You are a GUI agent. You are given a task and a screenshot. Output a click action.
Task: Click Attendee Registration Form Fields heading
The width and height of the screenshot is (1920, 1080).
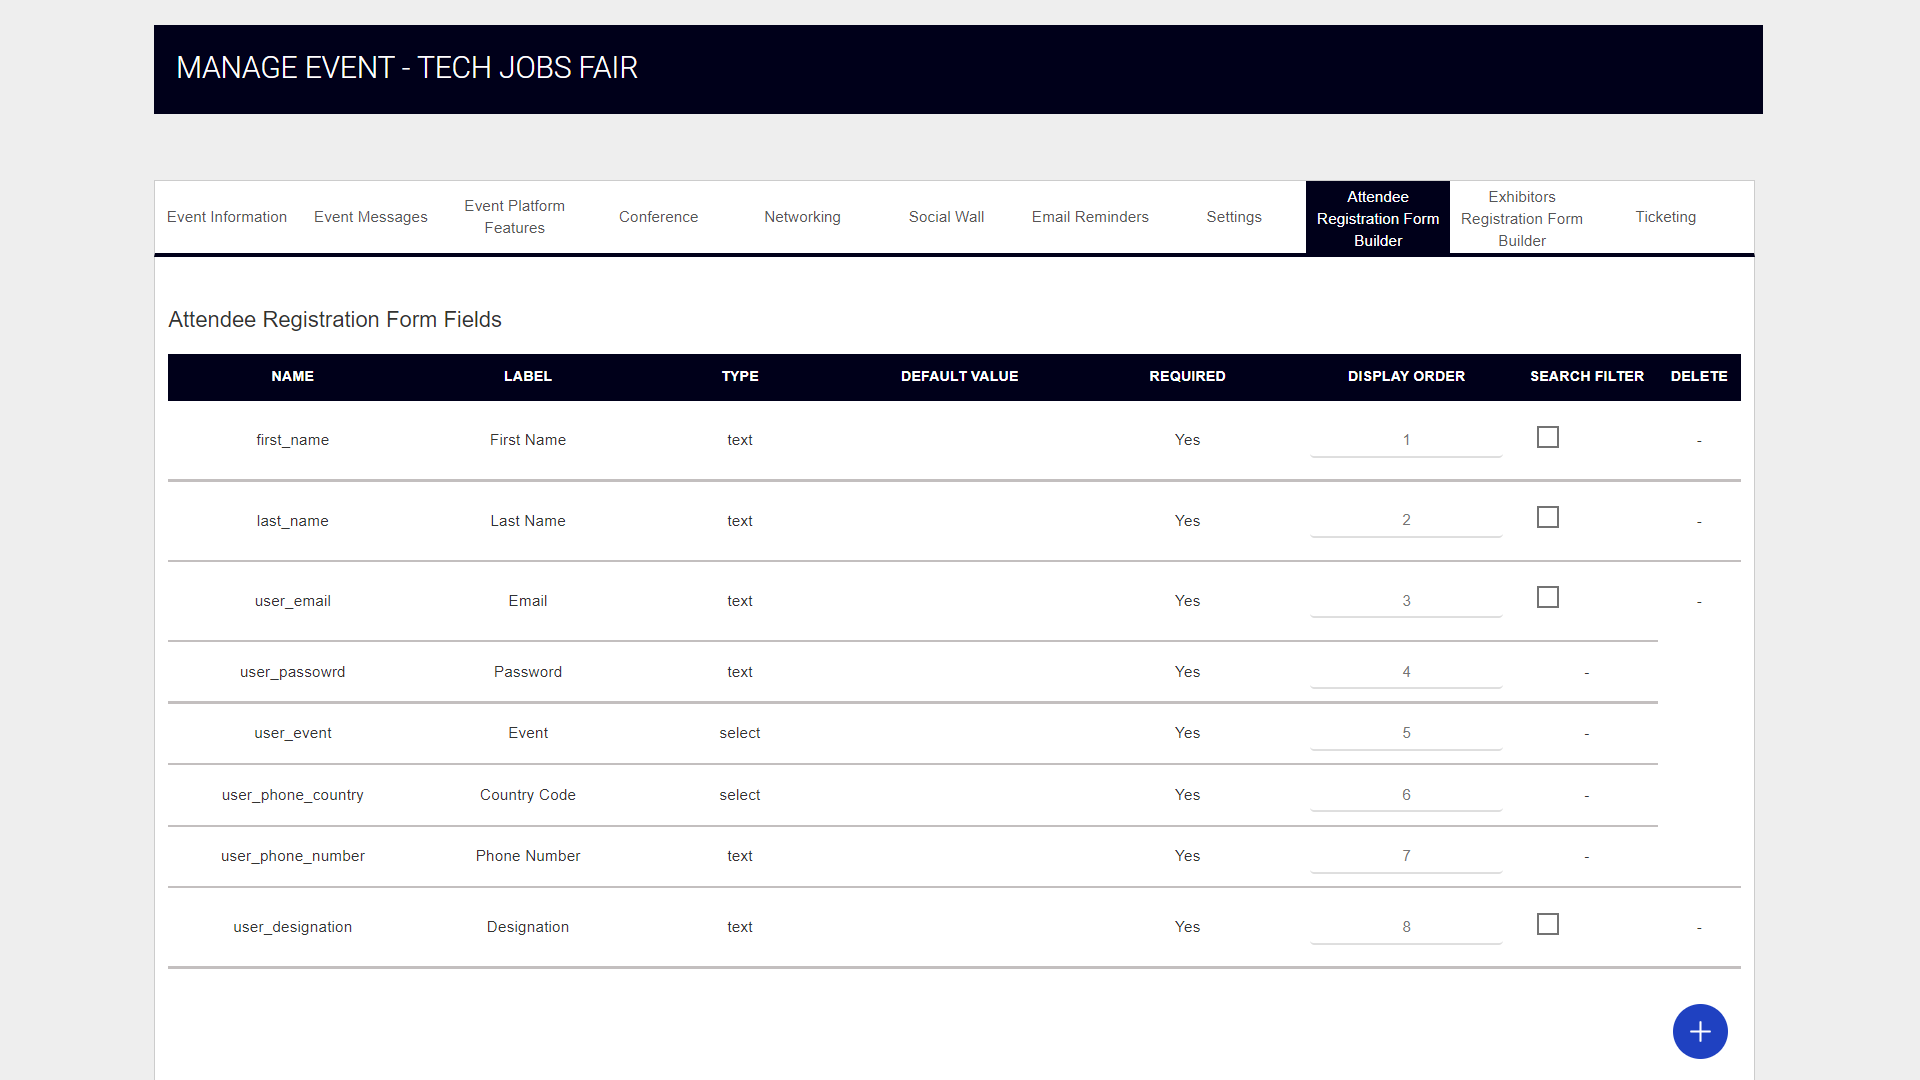pos(335,319)
